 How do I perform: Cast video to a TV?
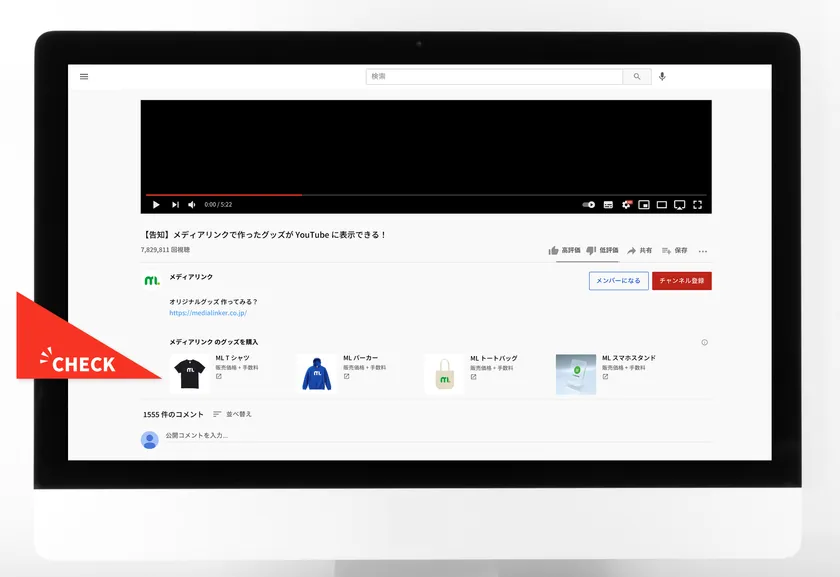(x=679, y=204)
